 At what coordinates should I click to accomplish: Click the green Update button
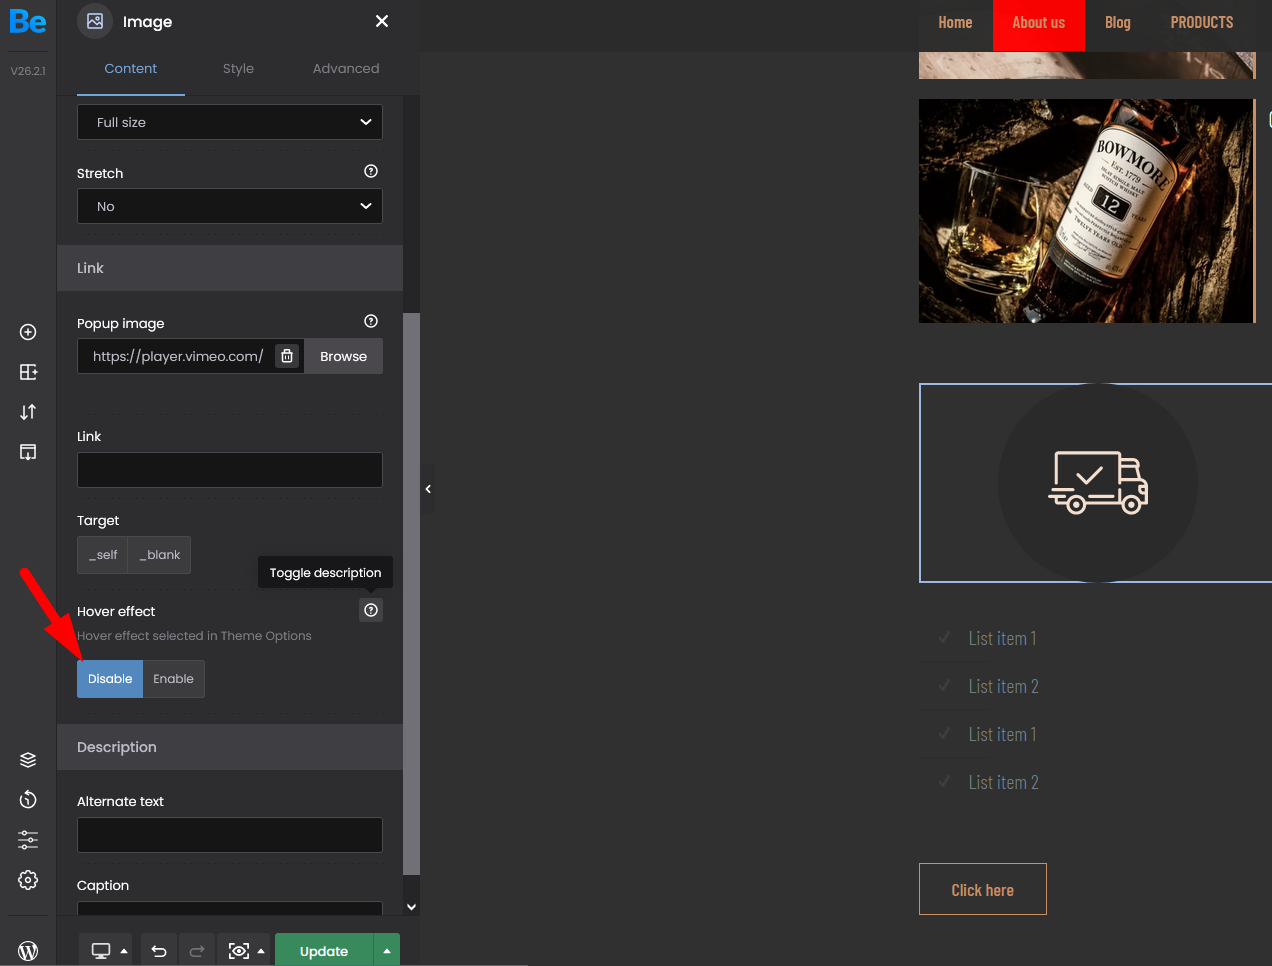tap(324, 951)
